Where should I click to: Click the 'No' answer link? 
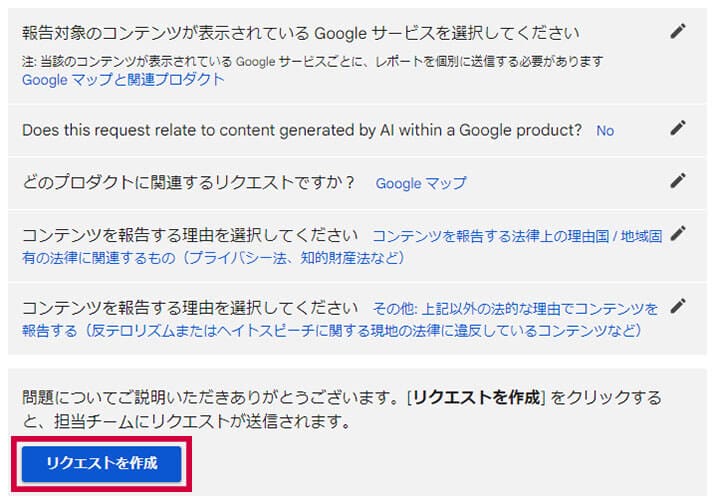[x=604, y=131]
